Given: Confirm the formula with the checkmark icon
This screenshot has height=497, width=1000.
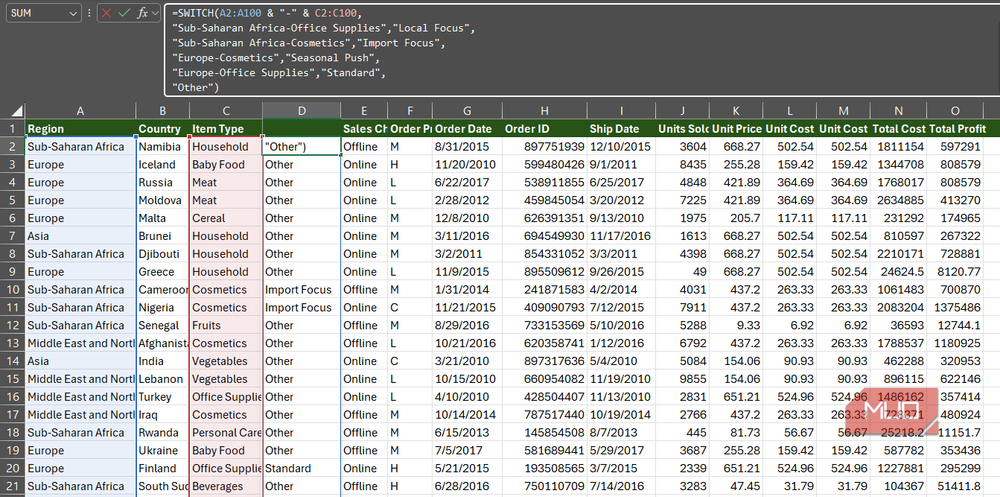Looking at the screenshot, I should tap(124, 12).
